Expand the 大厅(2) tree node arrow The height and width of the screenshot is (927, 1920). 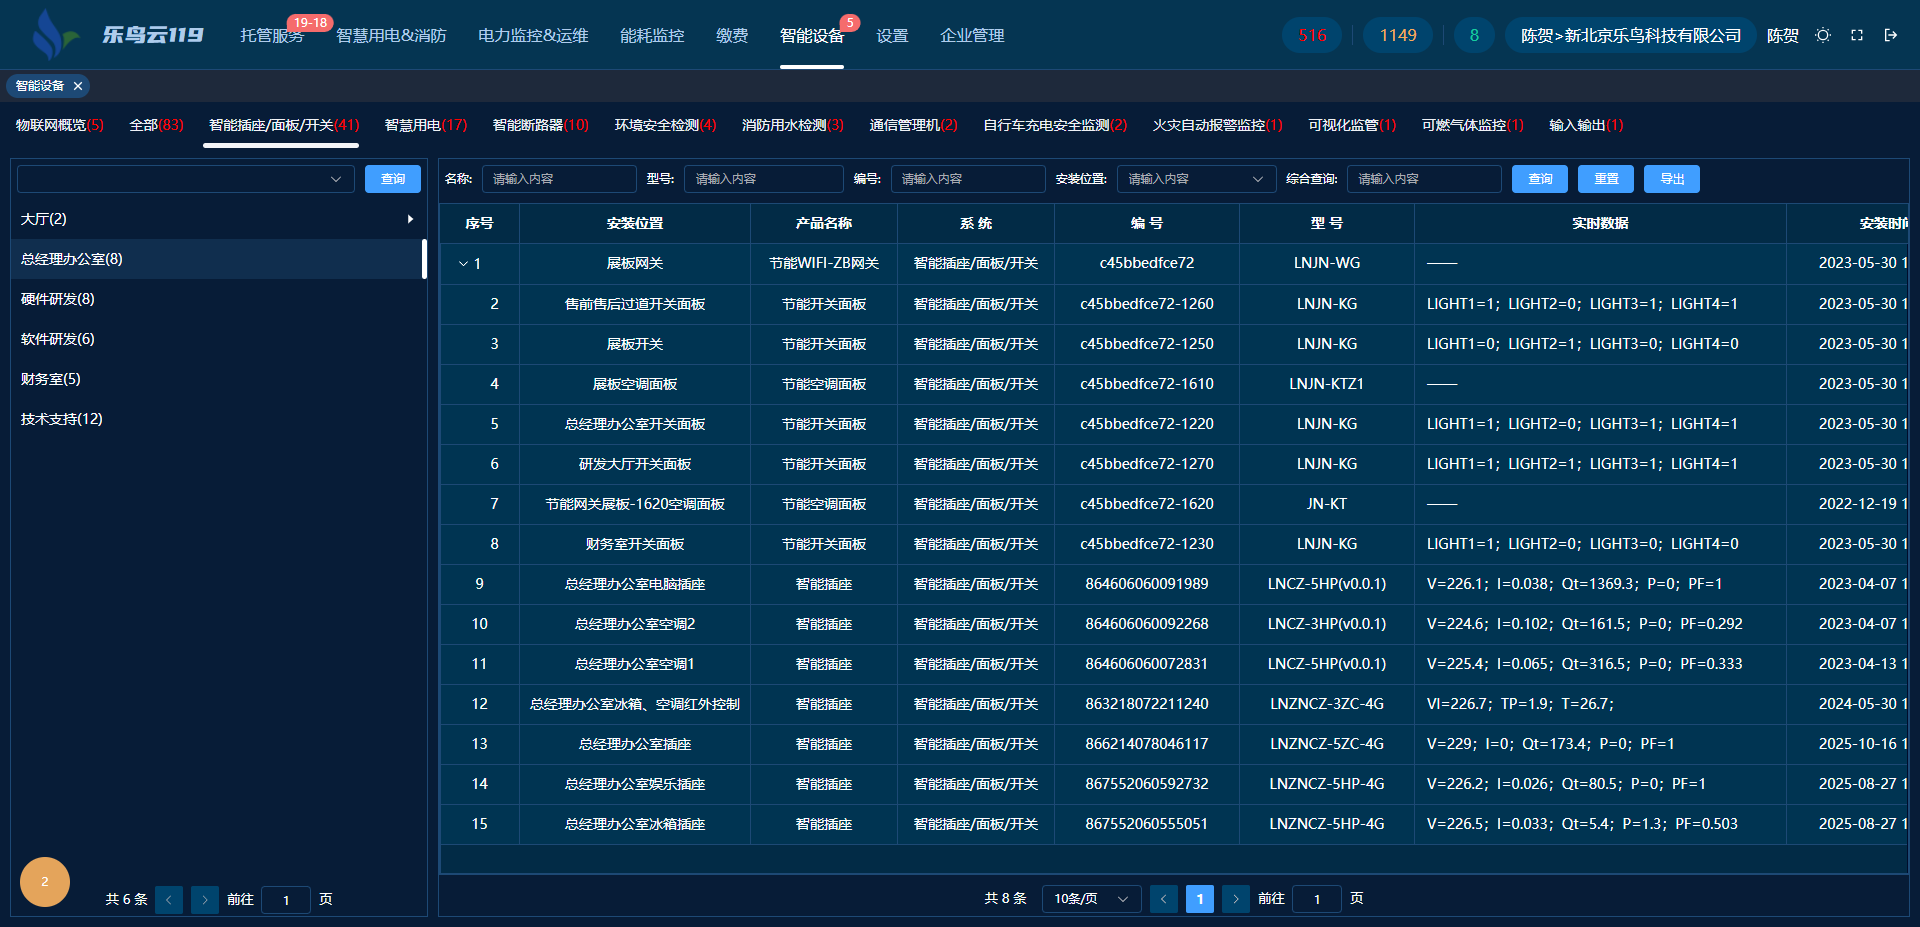(x=410, y=219)
